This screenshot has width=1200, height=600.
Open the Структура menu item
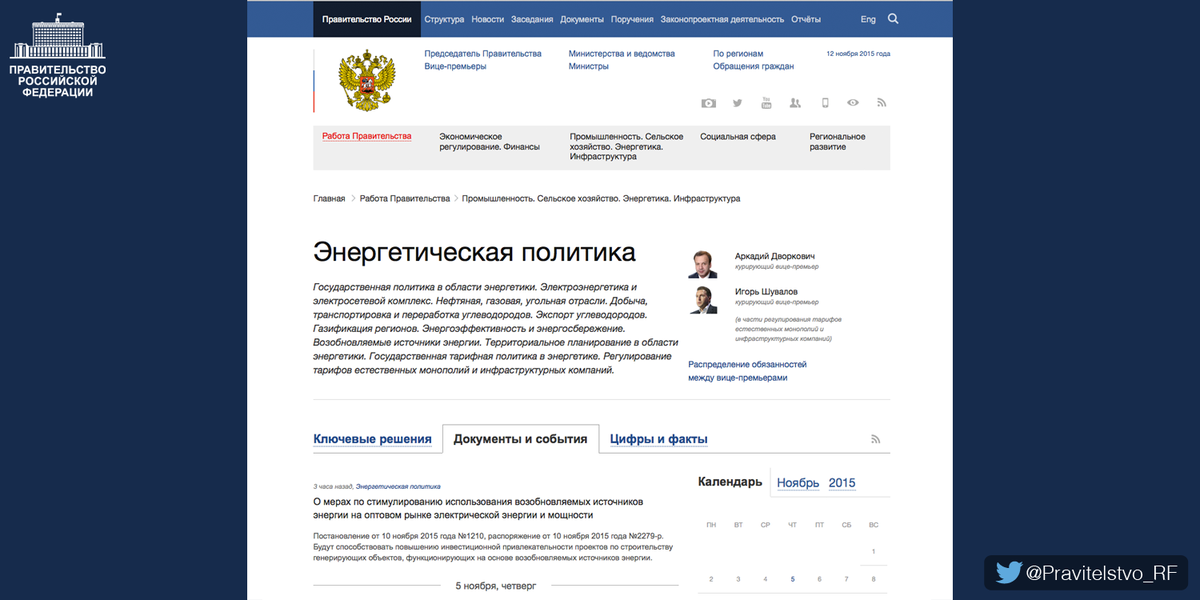click(x=444, y=19)
